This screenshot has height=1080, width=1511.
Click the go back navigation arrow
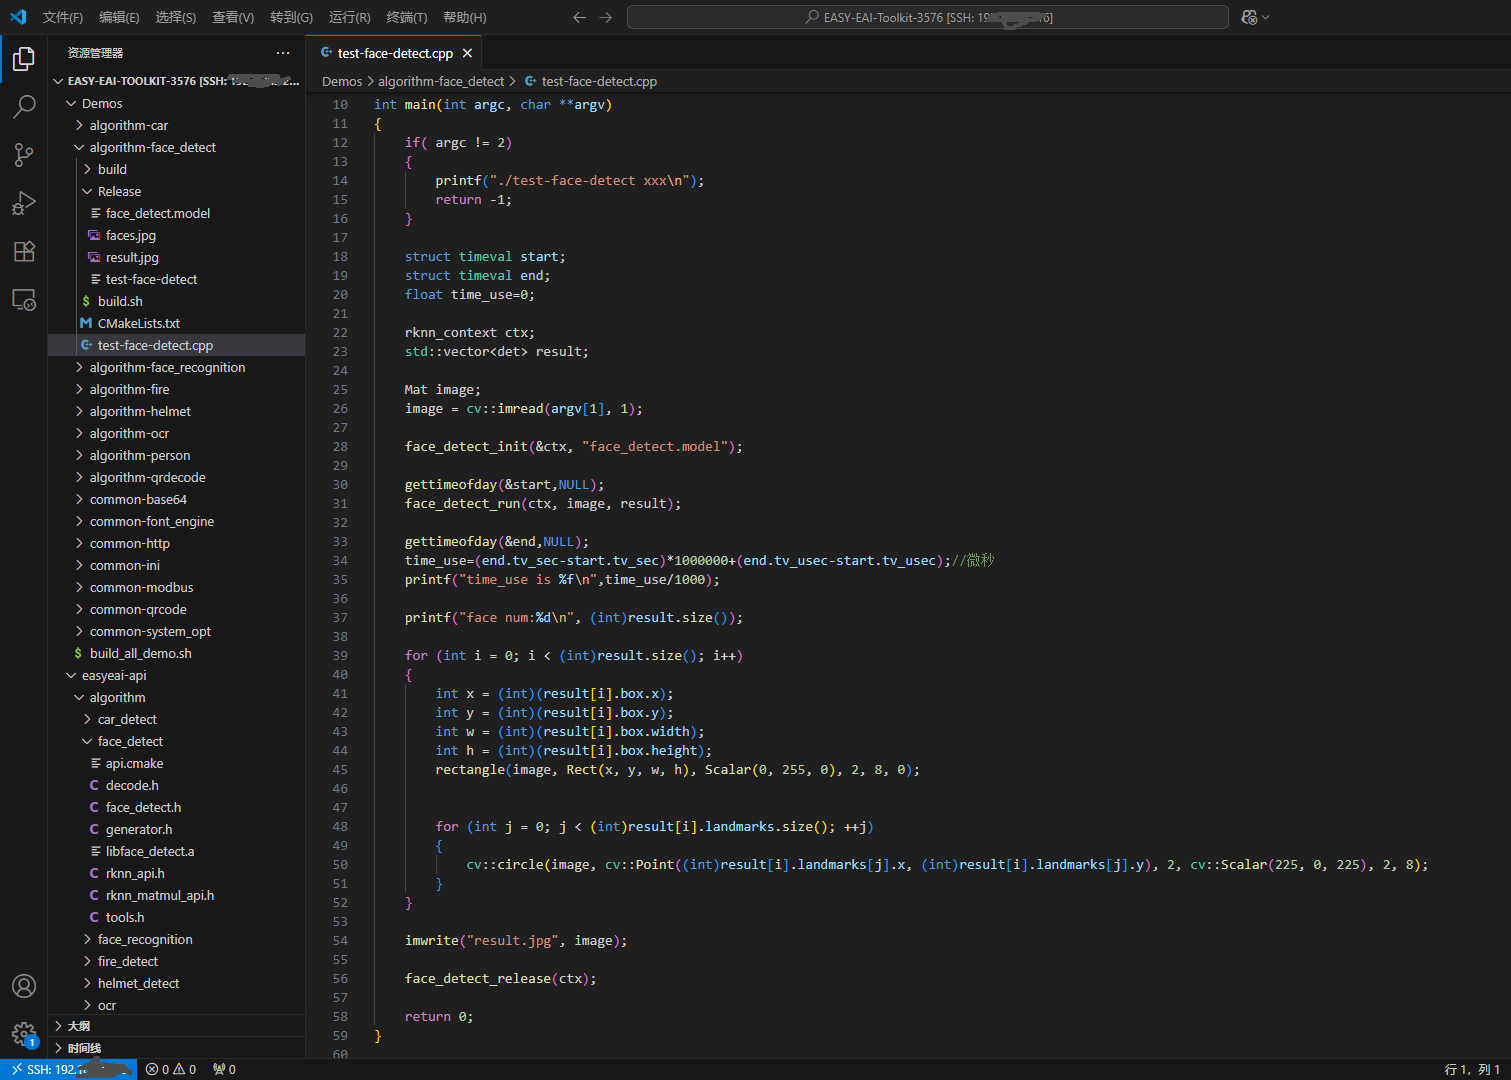(579, 17)
